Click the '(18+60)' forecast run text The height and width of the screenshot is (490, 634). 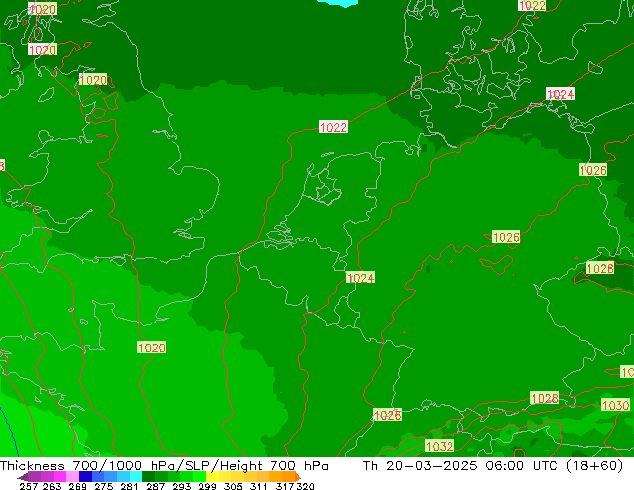click(595, 466)
